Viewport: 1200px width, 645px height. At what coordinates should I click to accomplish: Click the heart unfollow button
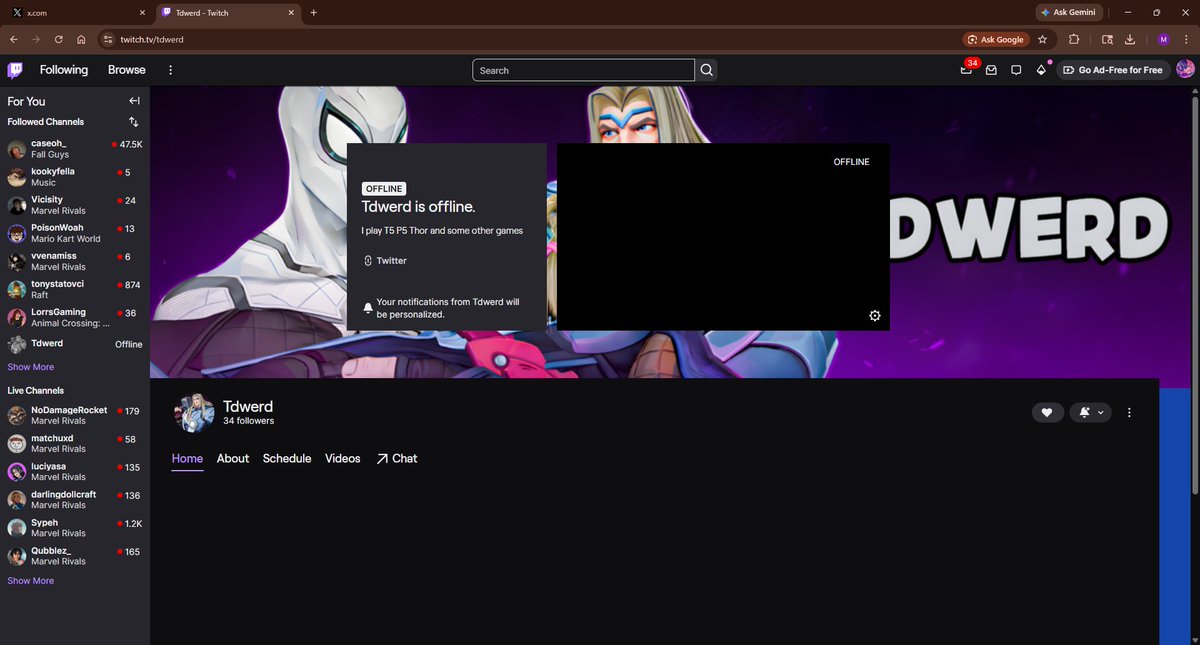[1047, 412]
